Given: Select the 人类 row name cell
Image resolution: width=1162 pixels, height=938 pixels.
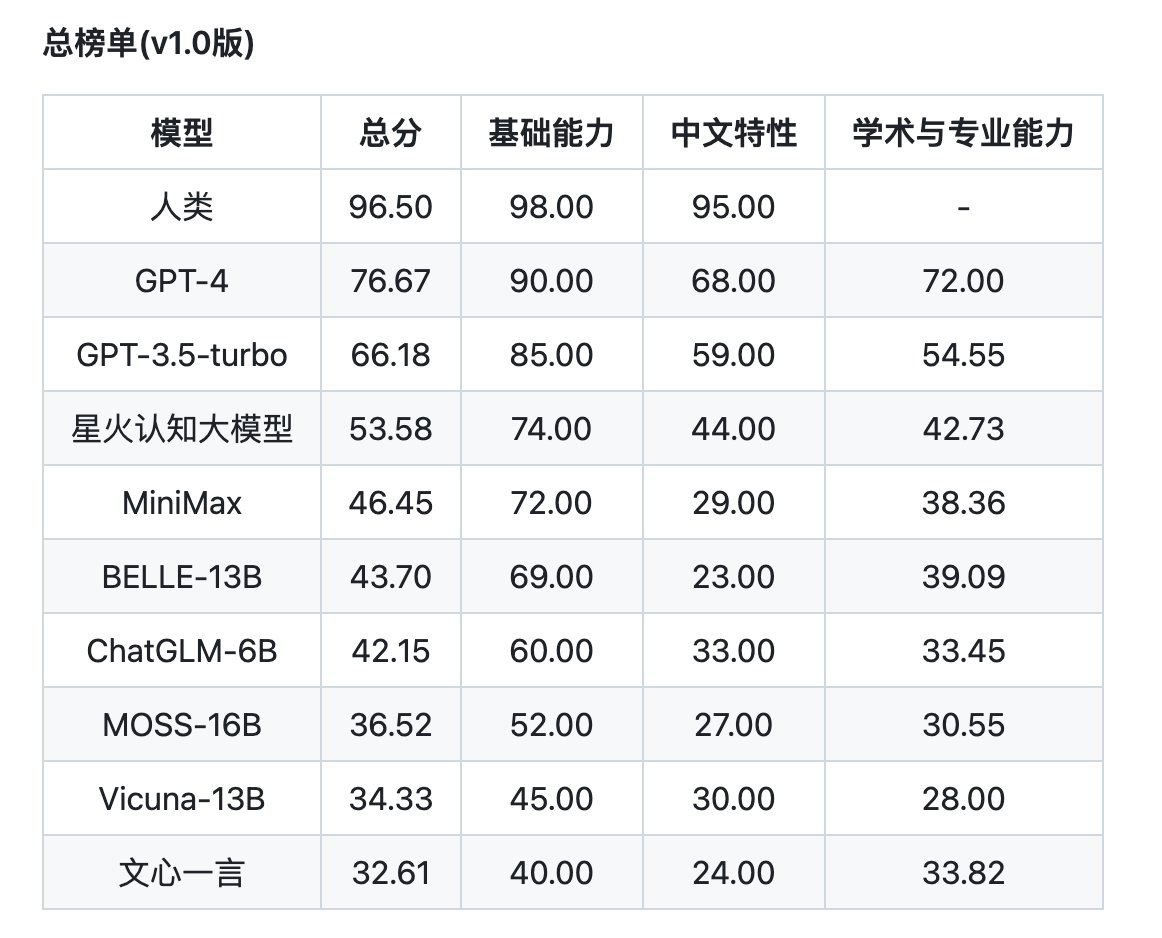Looking at the screenshot, I should coord(182,207).
